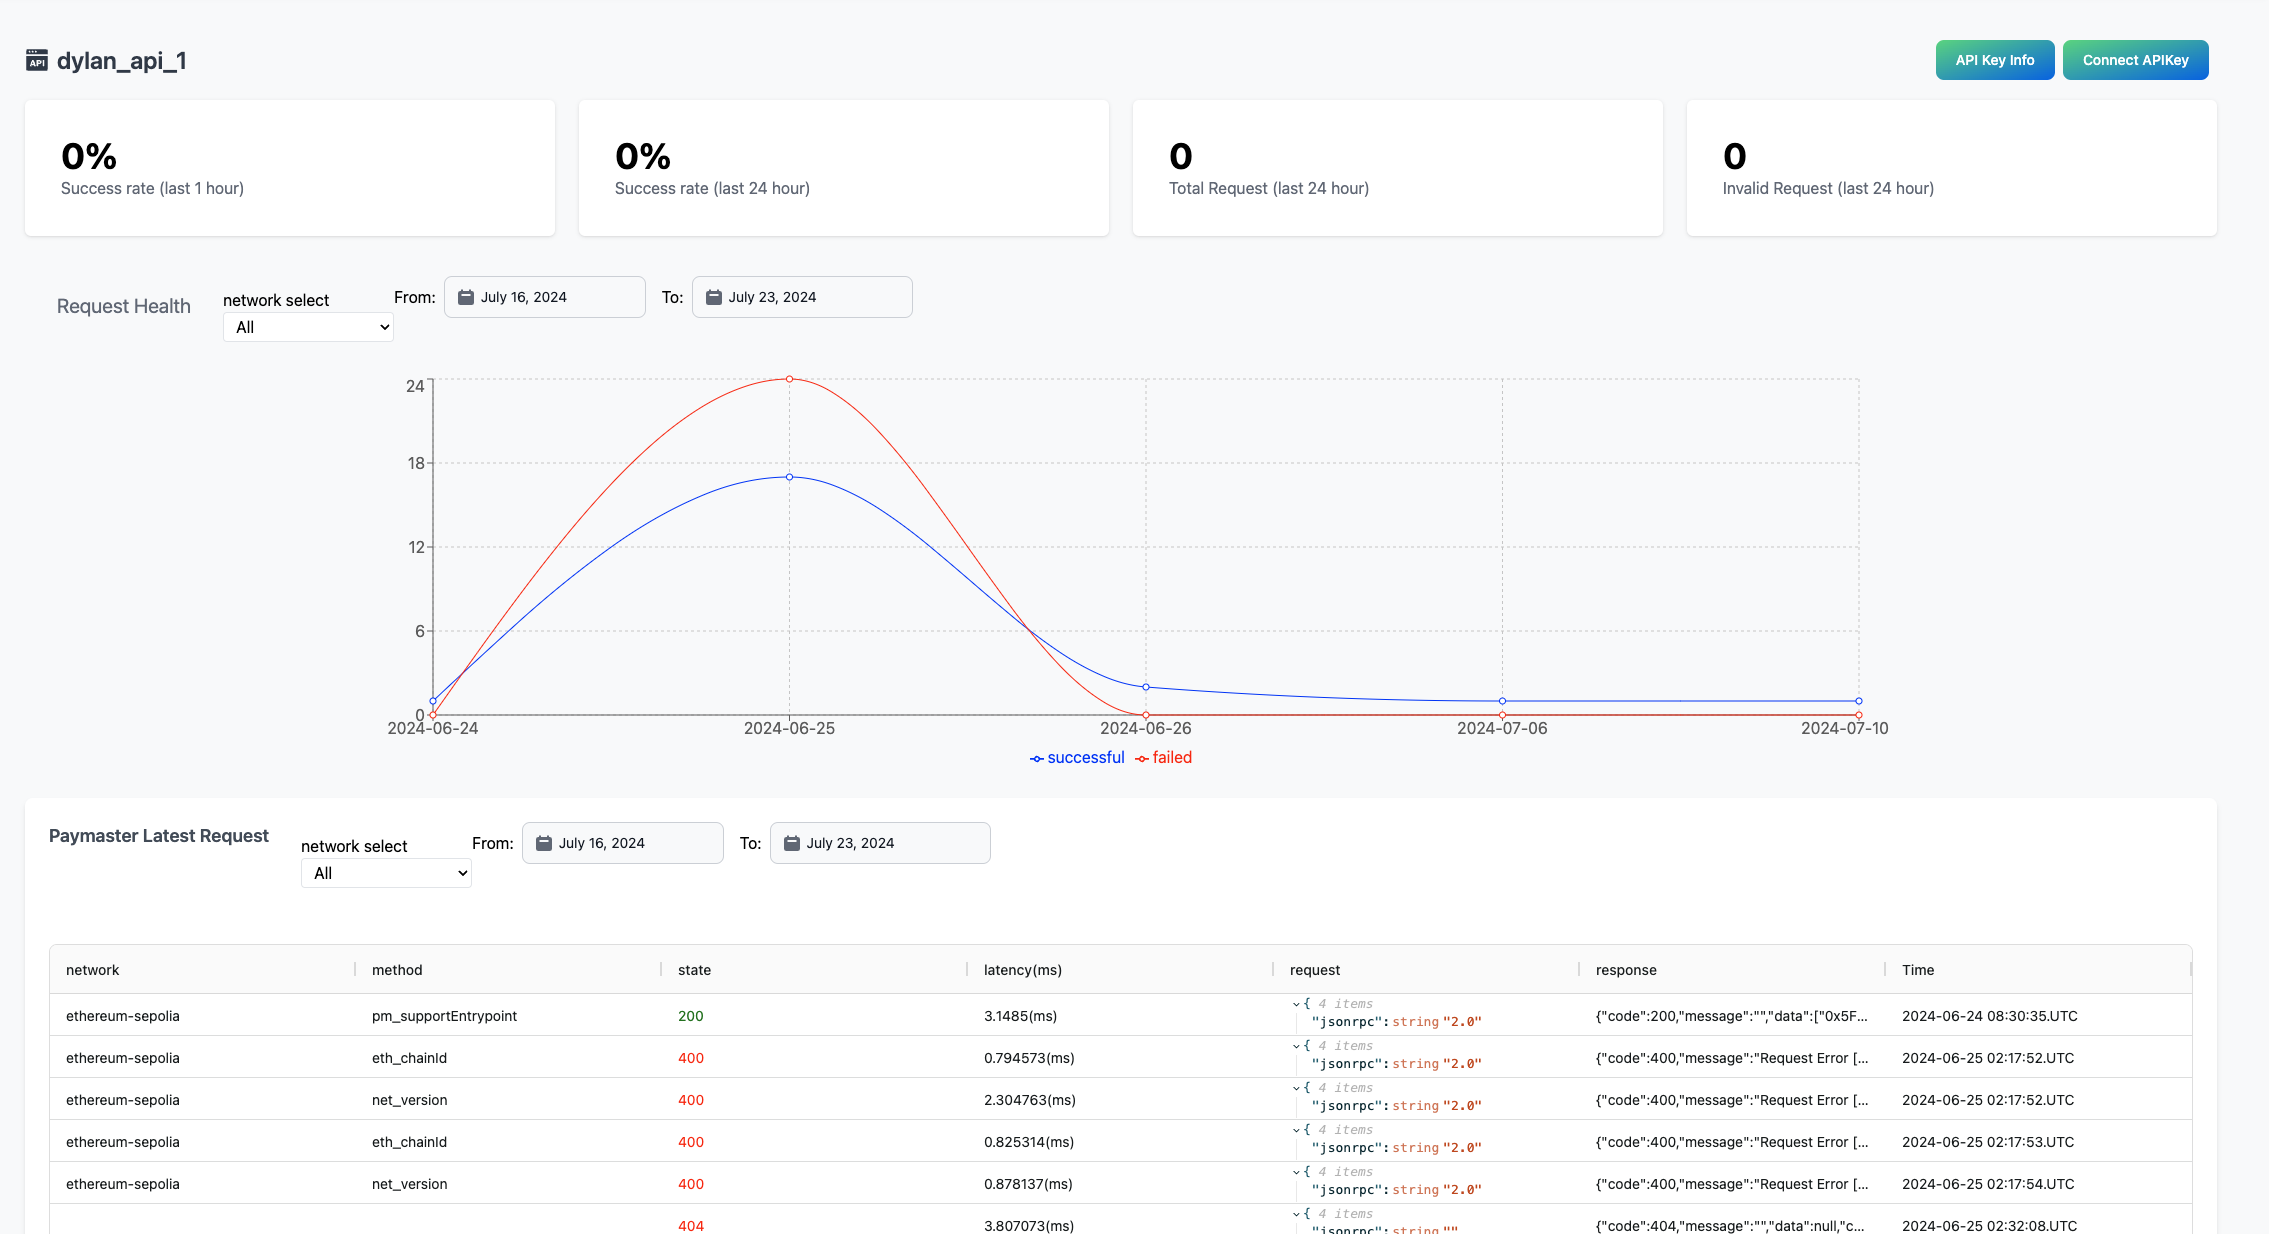Click the Invalid Request (last 24 hour) card

(x=1952, y=168)
